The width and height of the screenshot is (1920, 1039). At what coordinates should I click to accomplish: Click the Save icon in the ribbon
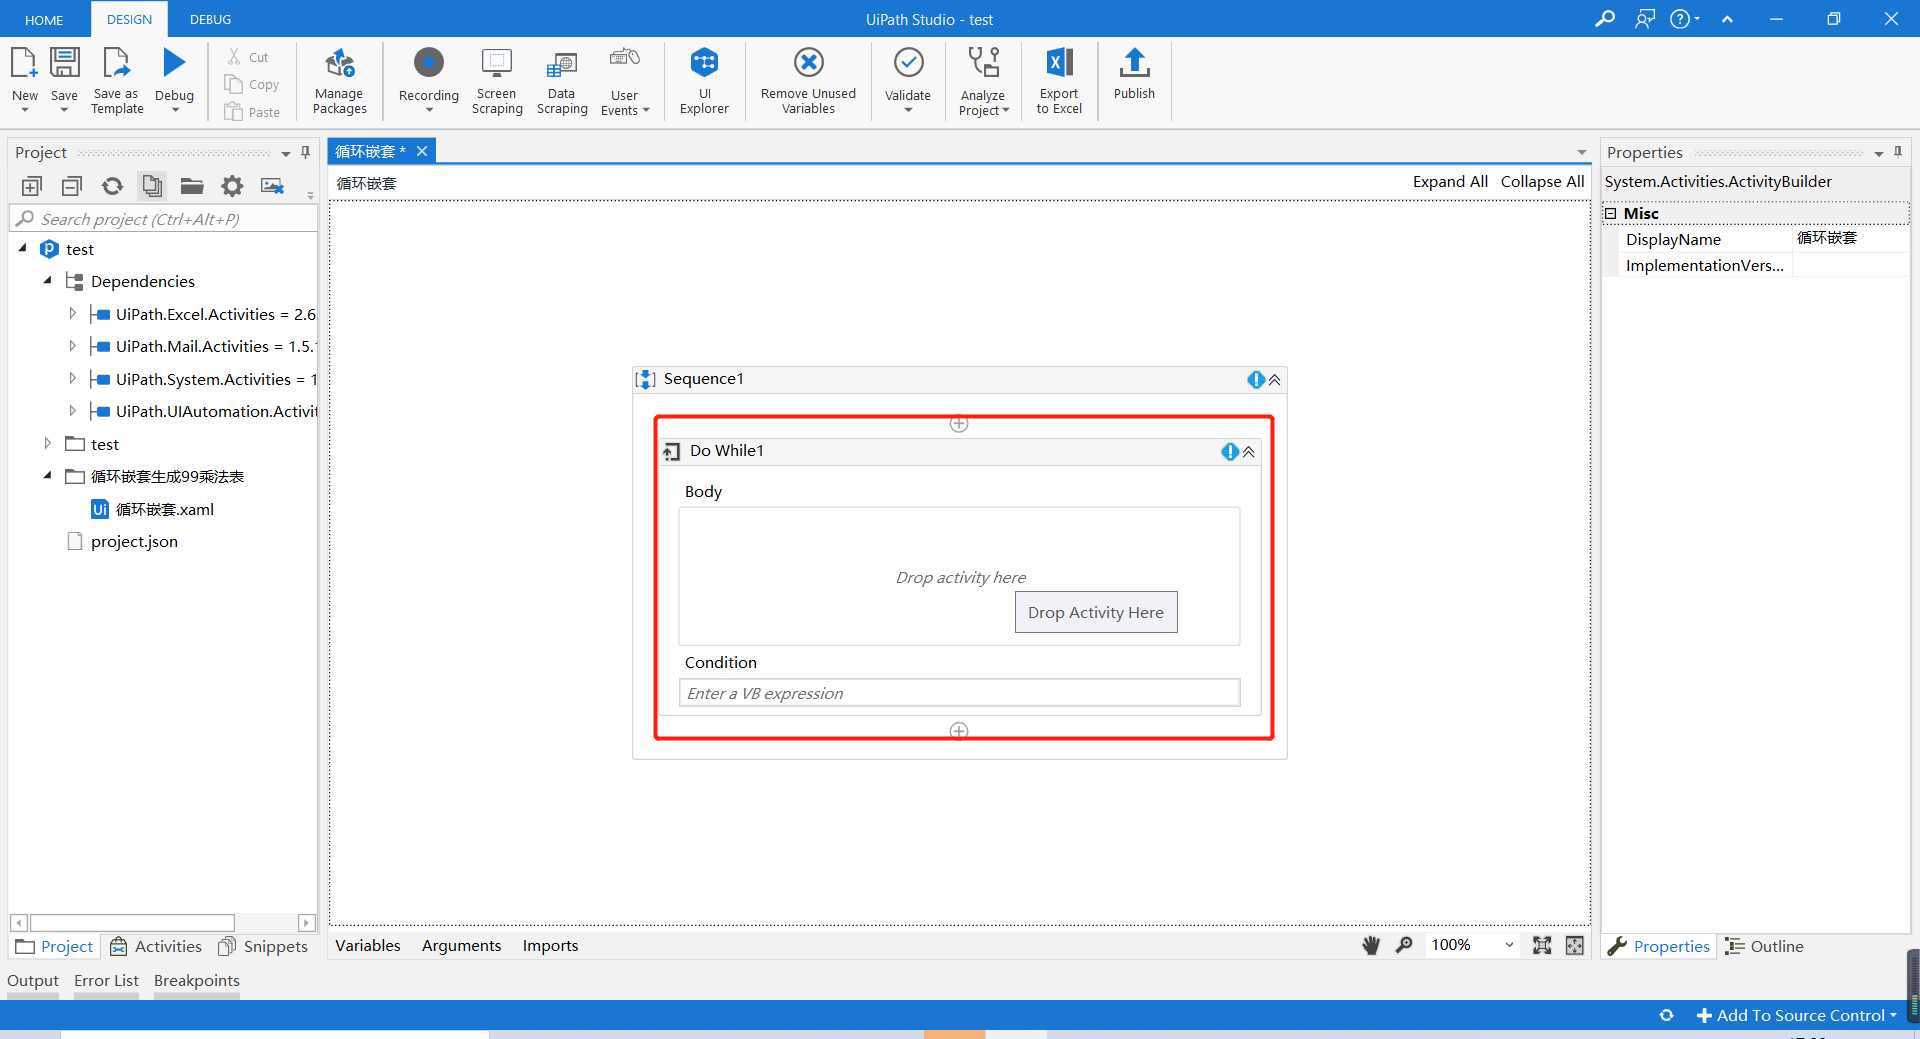pos(64,64)
